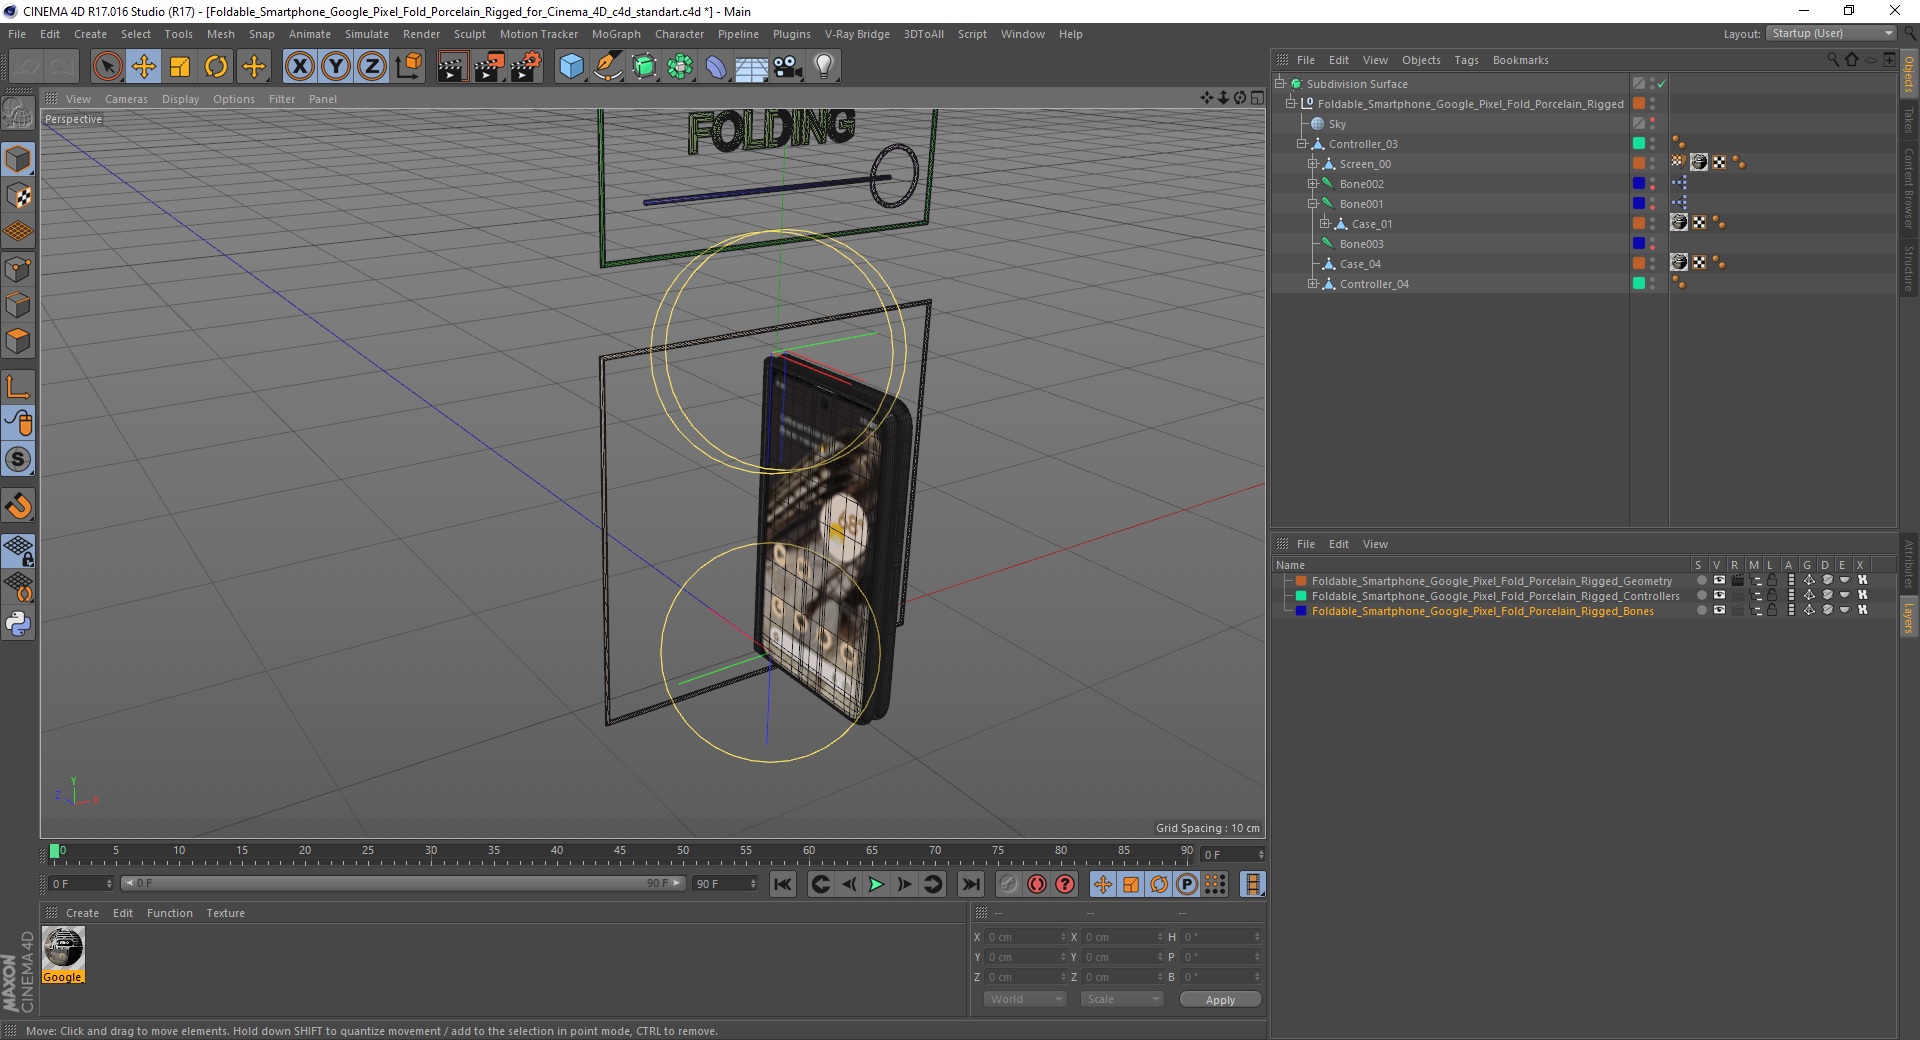Toggle autokeying button
The image size is (1920, 1040).
[x=1037, y=884]
